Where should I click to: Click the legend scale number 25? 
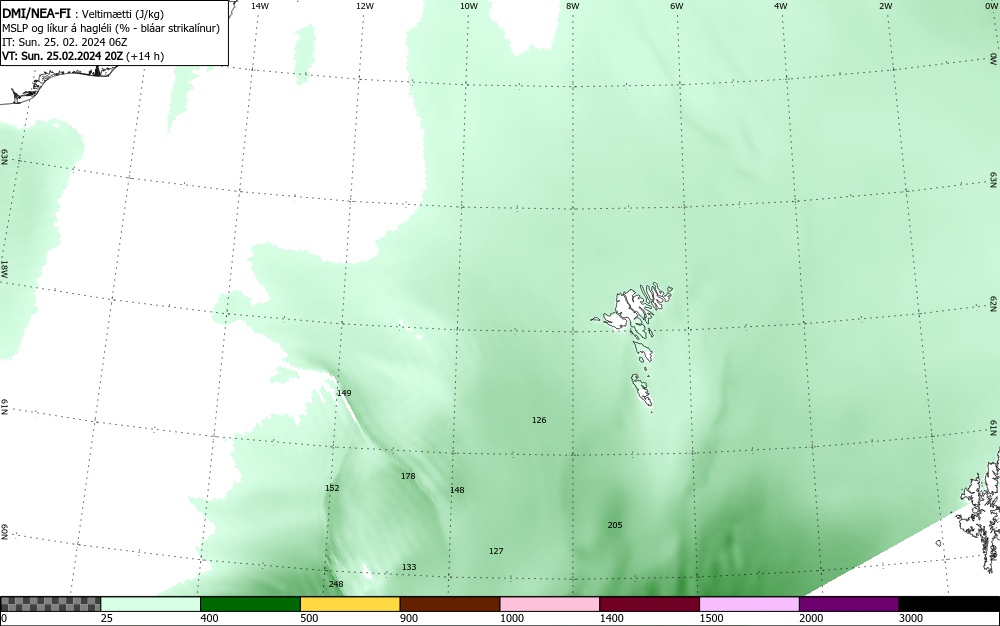[107, 618]
